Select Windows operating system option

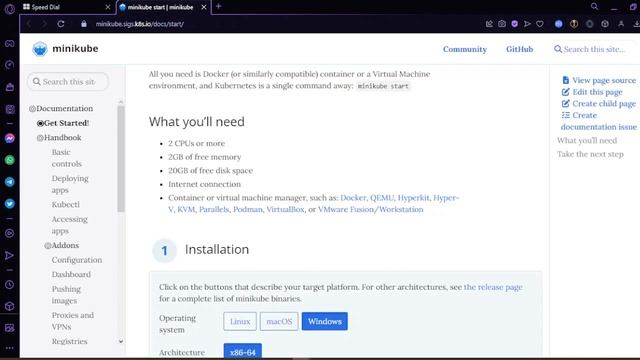pyautogui.click(x=324, y=321)
